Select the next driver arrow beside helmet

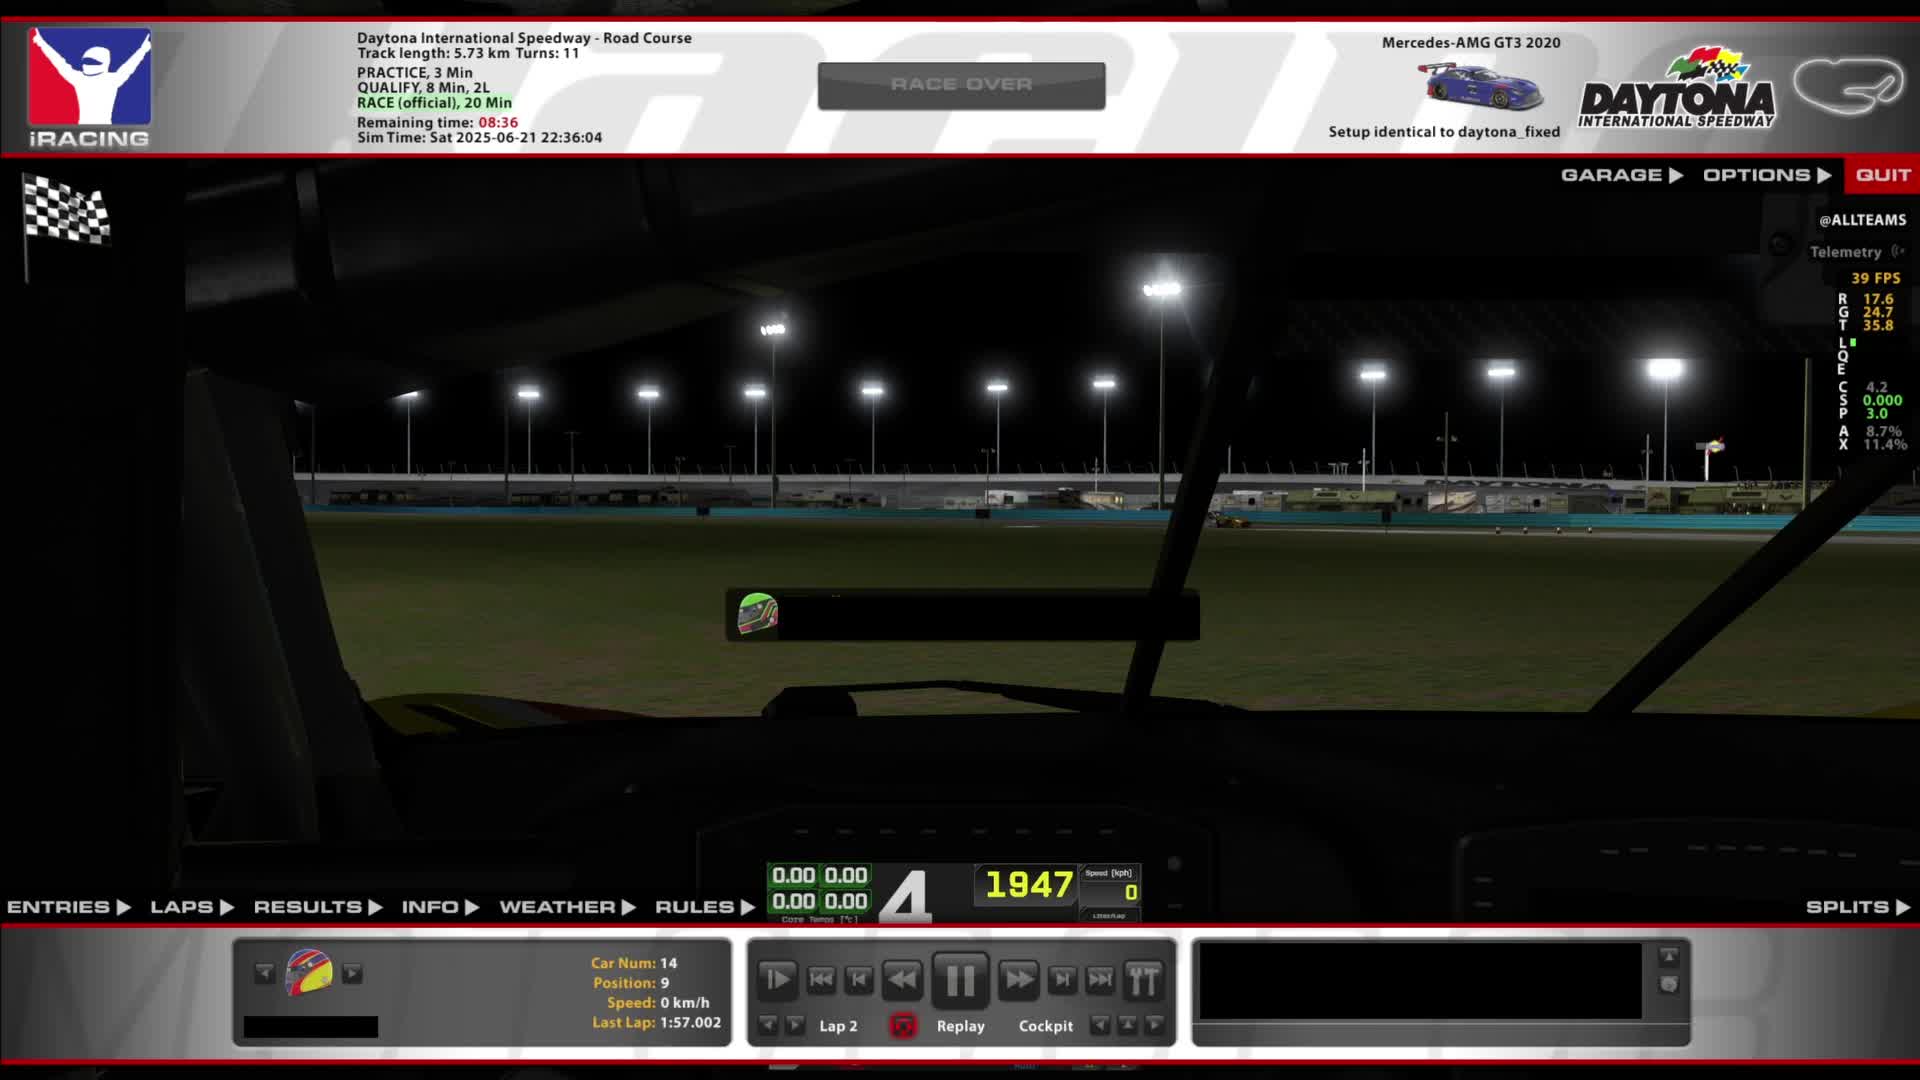coord(352,973)
